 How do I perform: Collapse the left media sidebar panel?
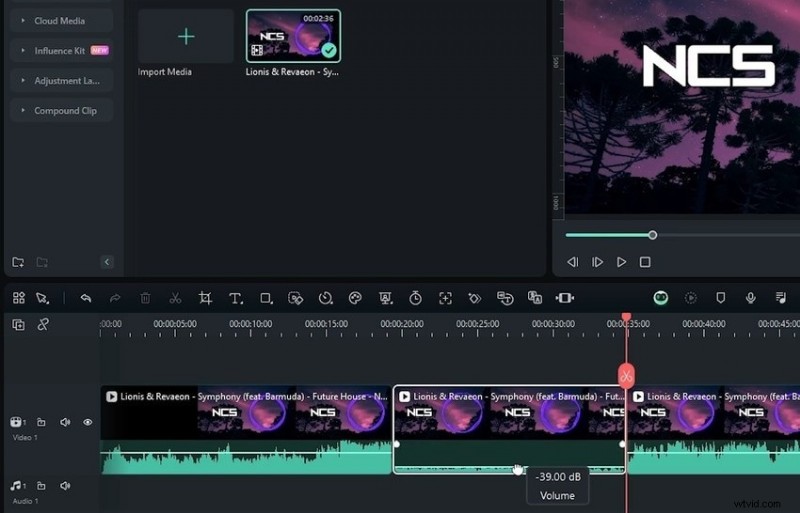pos(107,262)
